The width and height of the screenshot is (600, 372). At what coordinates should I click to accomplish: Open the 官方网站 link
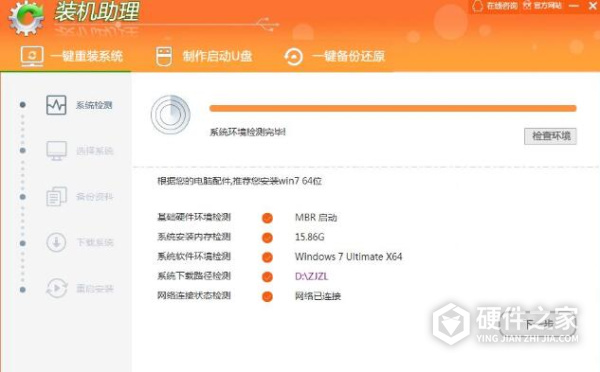pyautogui.click(x=548, y=6)
